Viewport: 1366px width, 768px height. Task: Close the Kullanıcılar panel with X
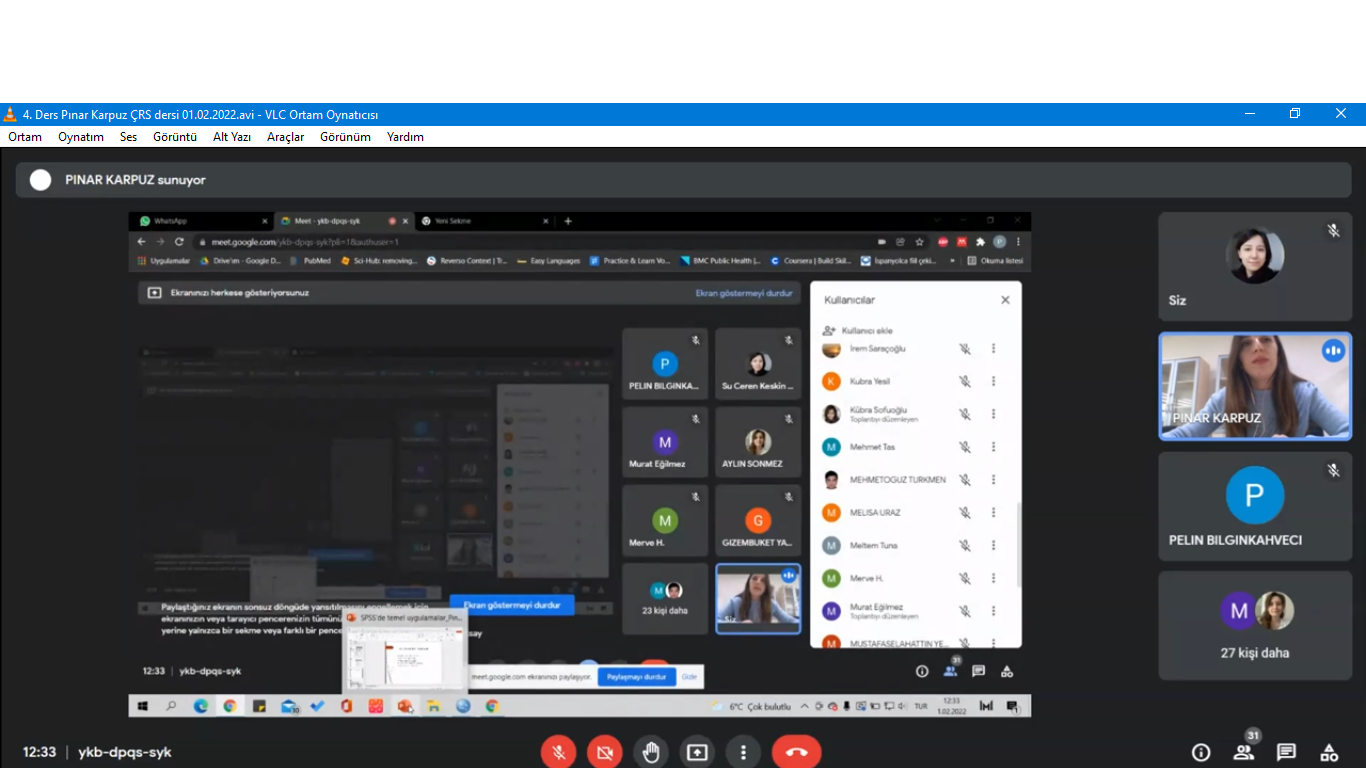1005,300
